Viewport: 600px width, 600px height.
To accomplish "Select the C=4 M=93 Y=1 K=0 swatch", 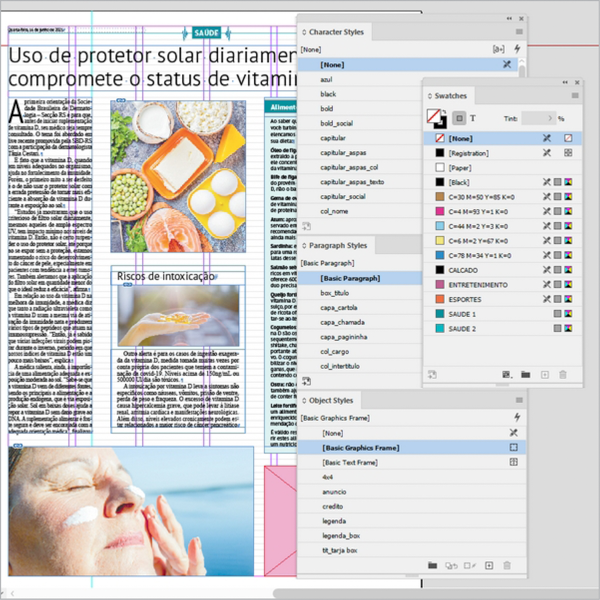I will (x=503, y=212).
